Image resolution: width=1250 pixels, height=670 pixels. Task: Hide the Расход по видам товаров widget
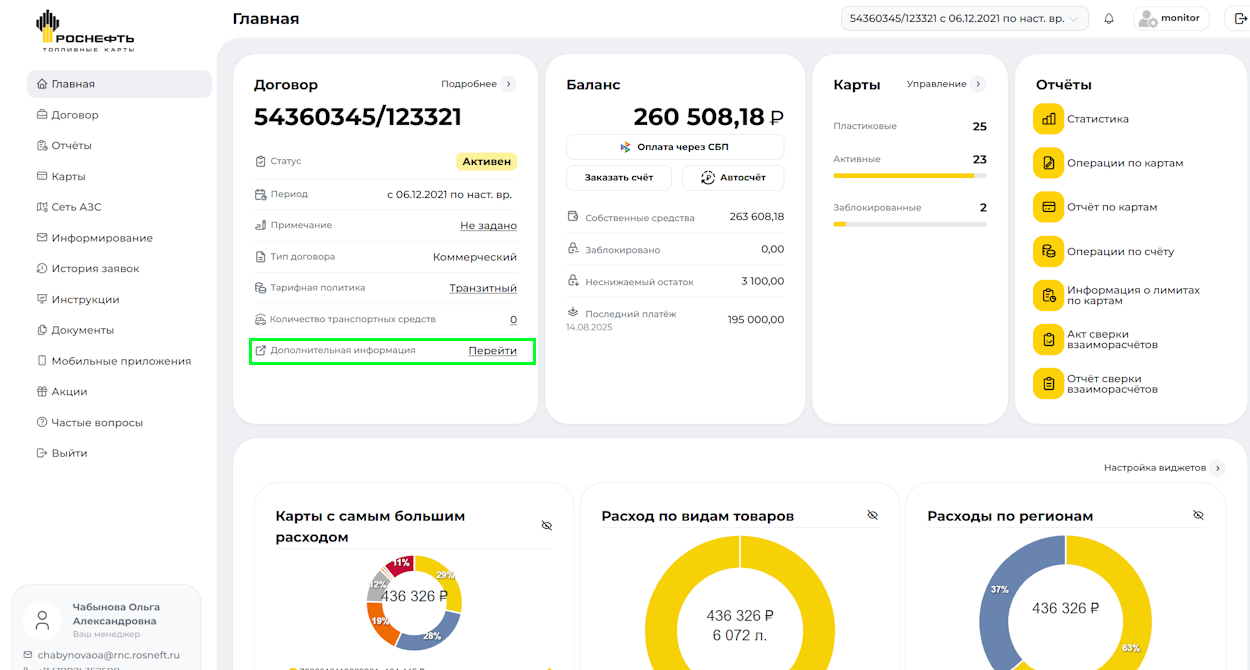tap(872, 516)
